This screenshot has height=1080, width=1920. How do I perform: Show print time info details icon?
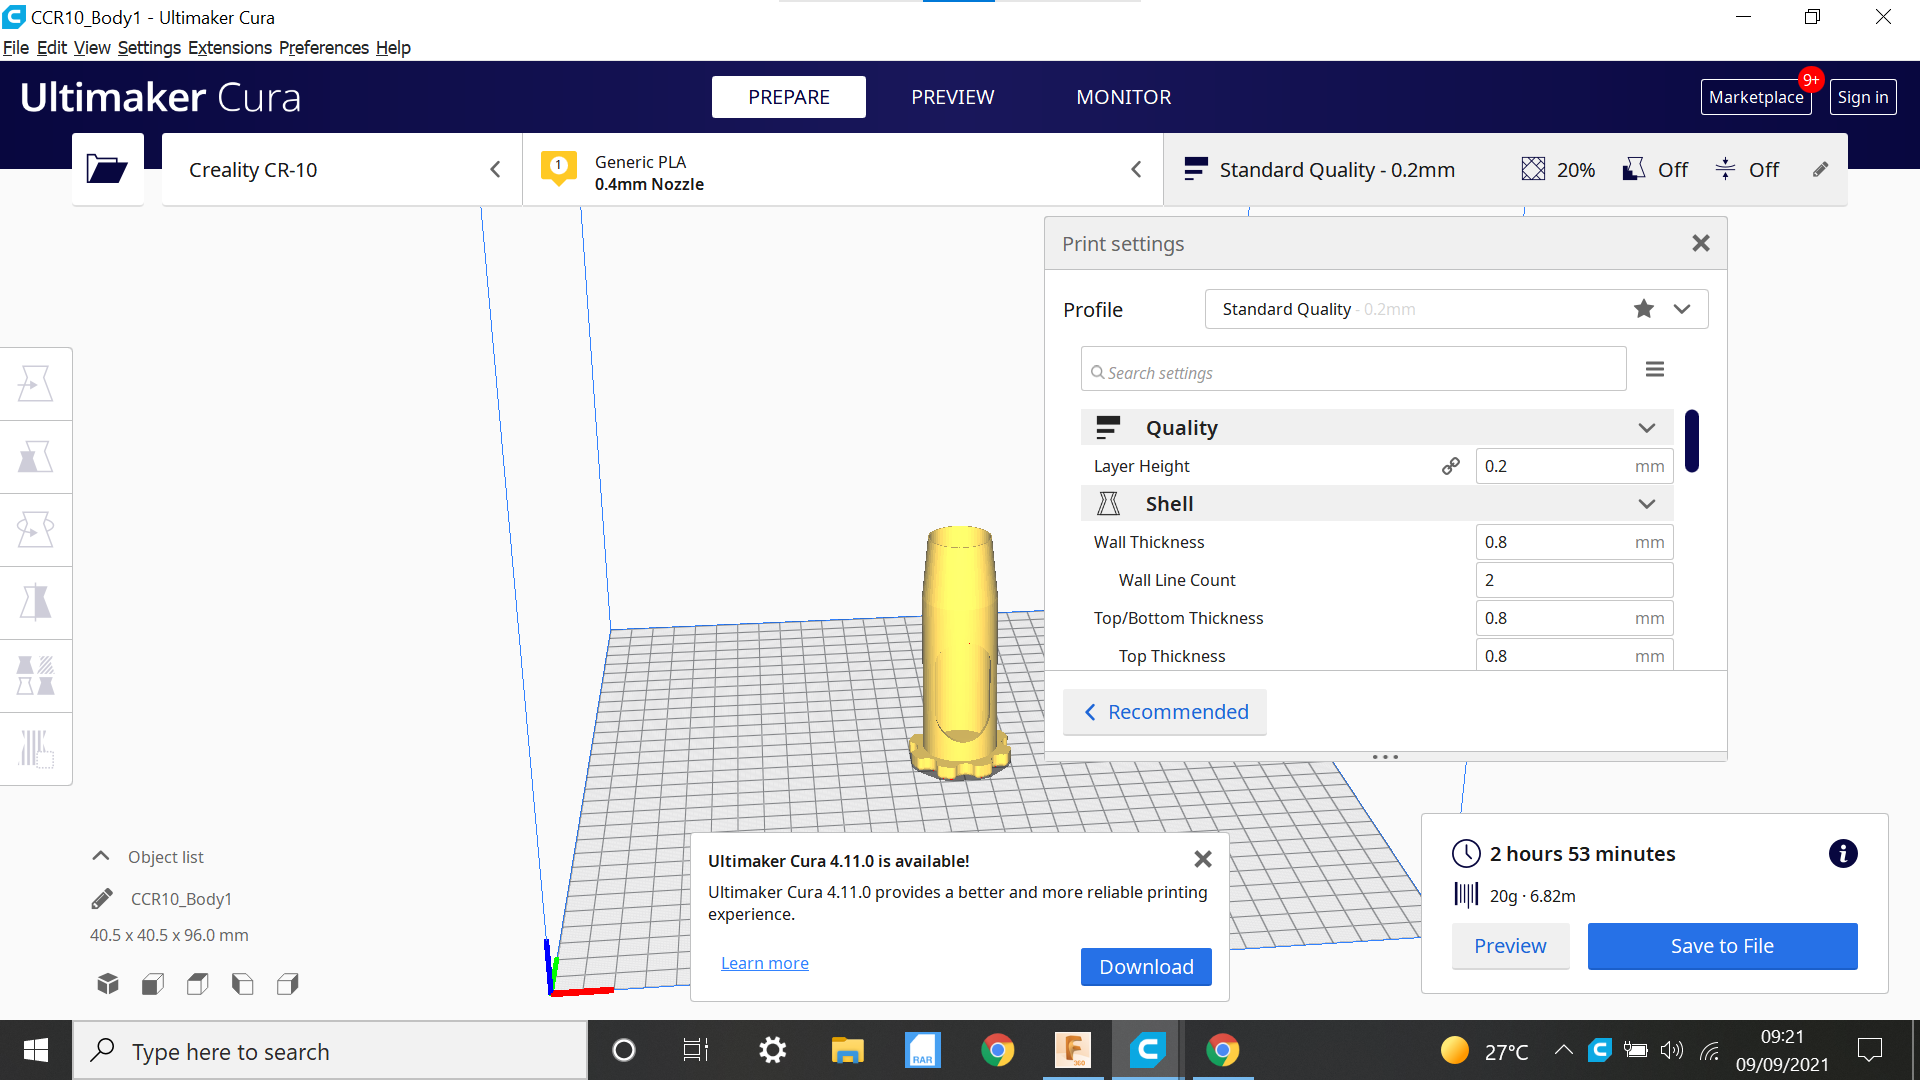[x=1843, y=853]
